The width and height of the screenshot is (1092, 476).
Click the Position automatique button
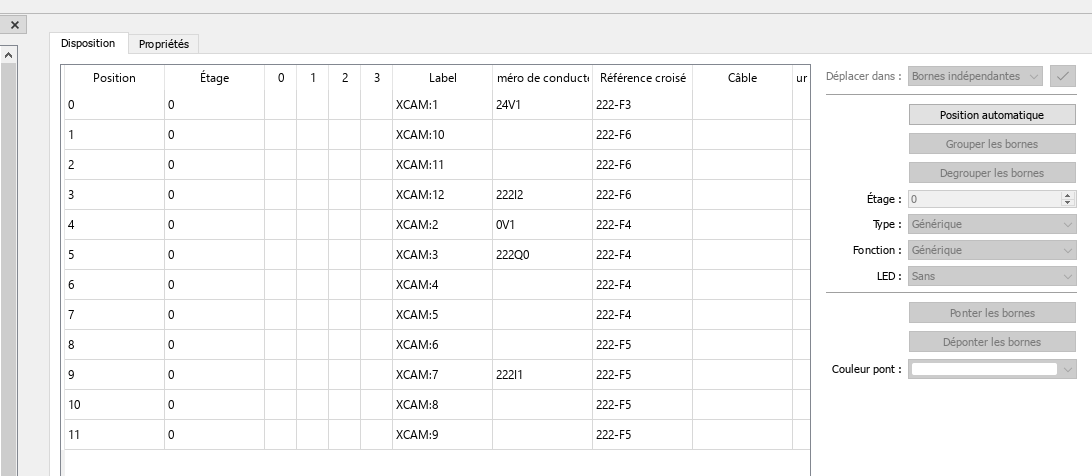(x=991, y=115)
